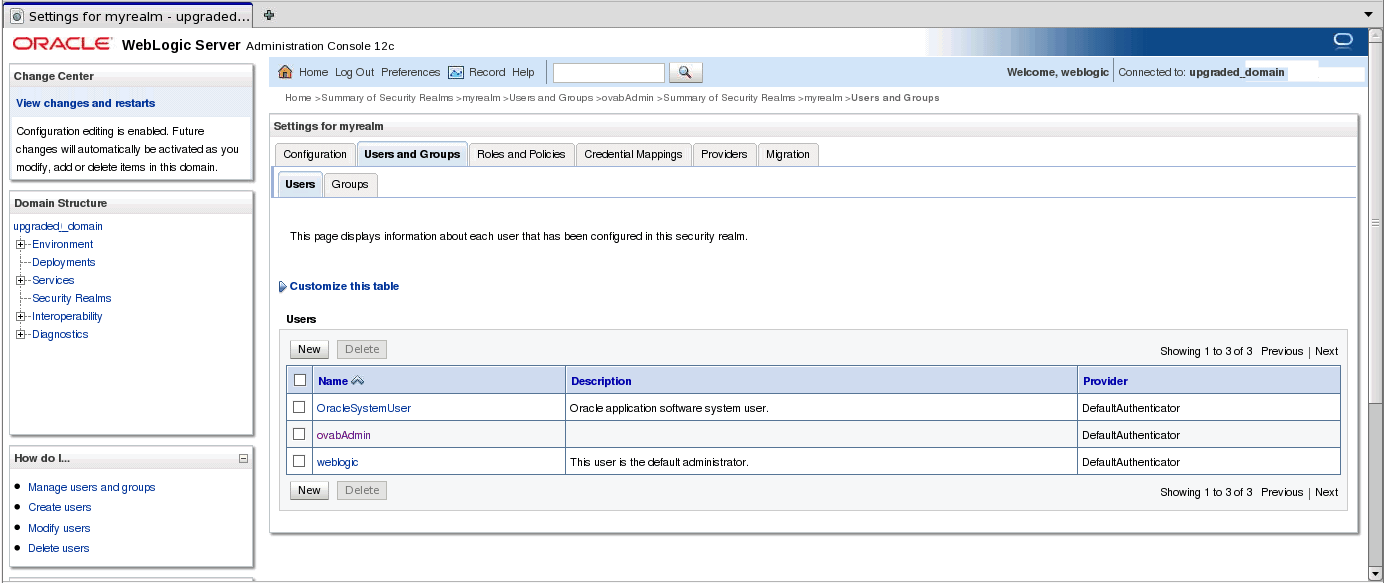The height and width of the screenshot is (583, 1384).
Task: Open the browser tab list dropdown arrow
Action: [1369, 15]
